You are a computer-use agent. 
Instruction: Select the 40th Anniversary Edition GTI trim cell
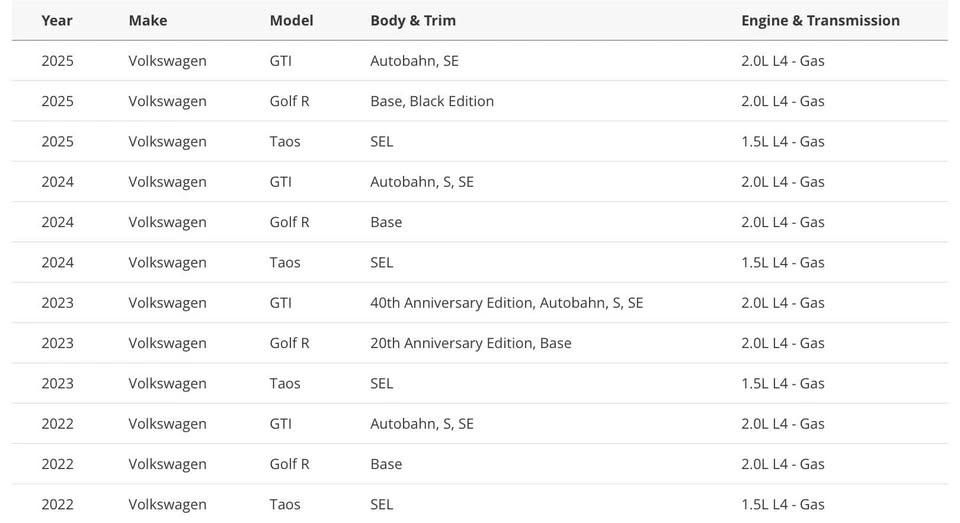pyautogui.click(x=506, y=303)
